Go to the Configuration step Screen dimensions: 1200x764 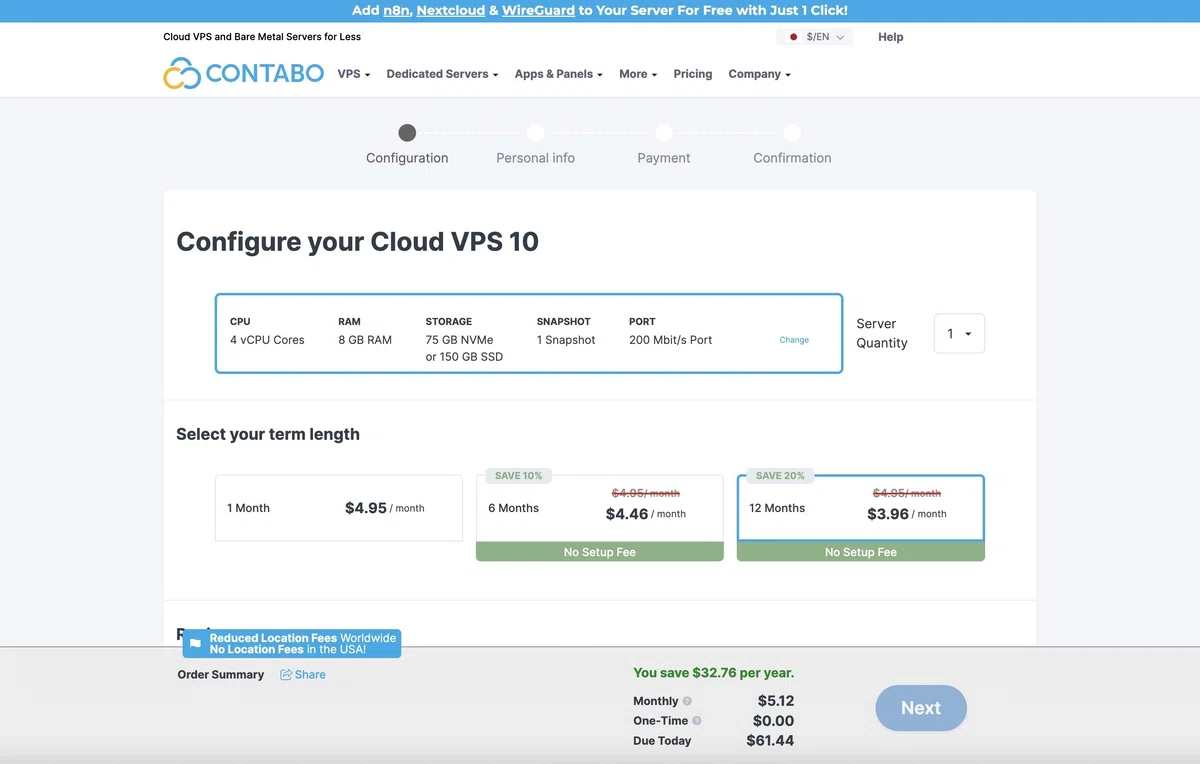tap(407, 145)
